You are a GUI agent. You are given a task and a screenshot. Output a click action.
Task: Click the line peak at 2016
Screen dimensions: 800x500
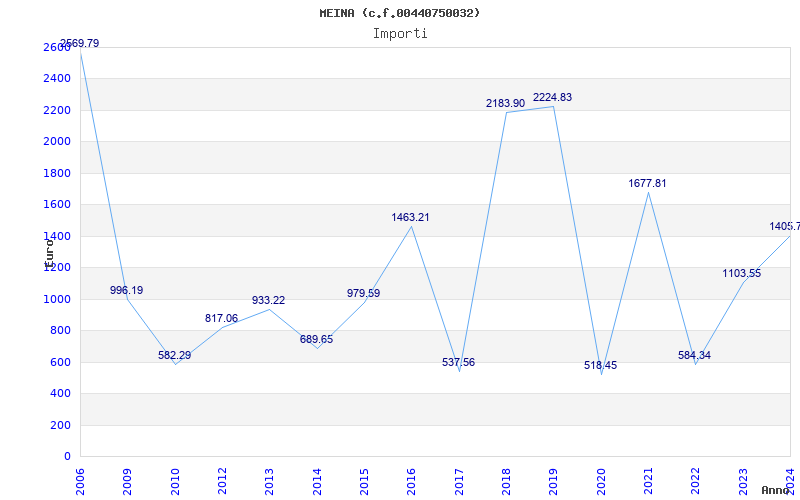[x=412, y=226]
